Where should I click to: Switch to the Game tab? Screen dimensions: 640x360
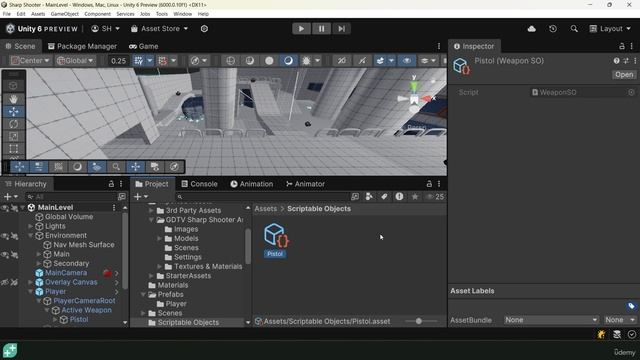pos(144,46)
